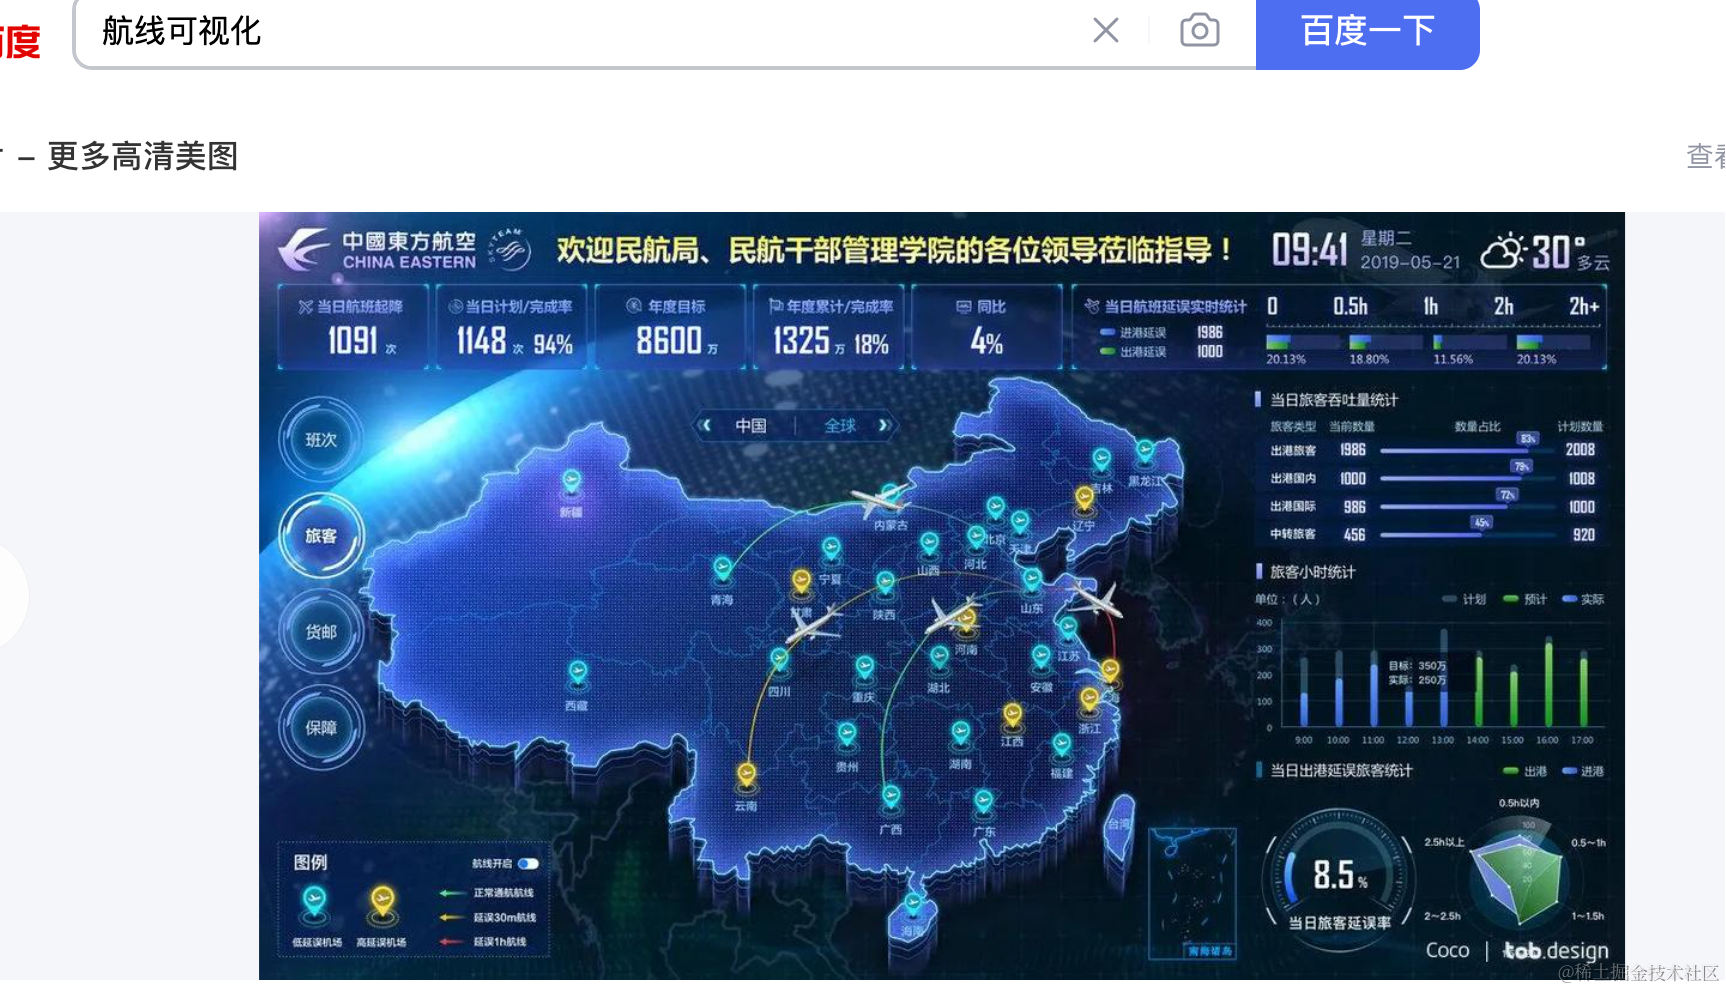Click the 陕西 airport marker
The image size is (1726, 990).
[x=885, y=584]
